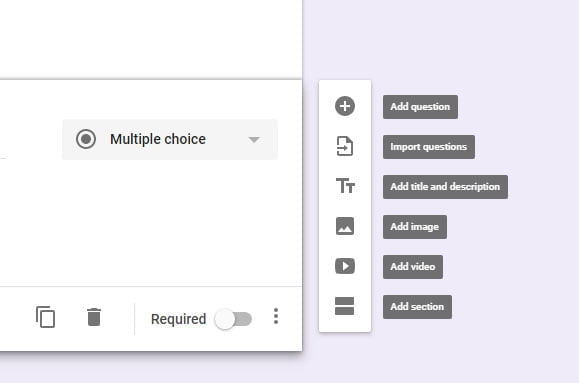Click the Add image tooltip label
This screenshot has height=383, width=579.
pos(415,227)
